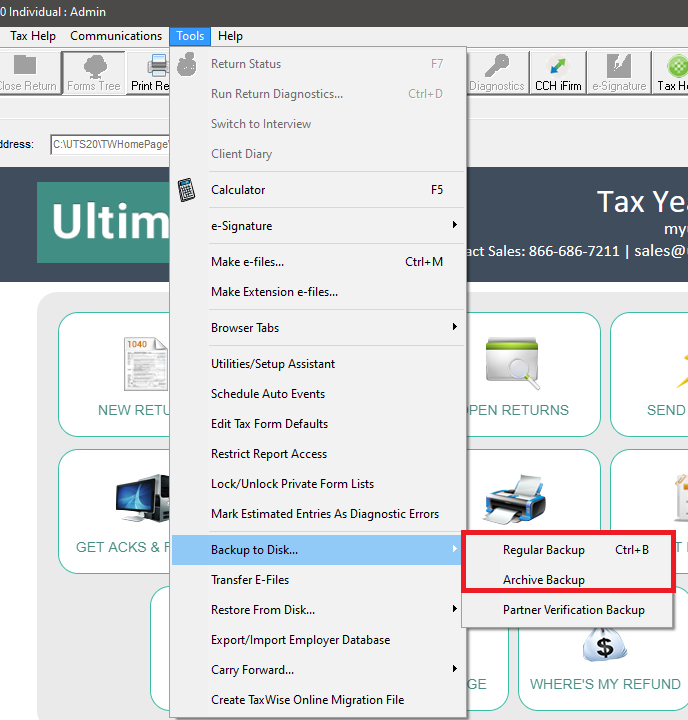Image resolution: width=688 pixels, height=720 pixels.
Task: Expand the Restore From Disk... submenu
Action: (x=318, y=610)
